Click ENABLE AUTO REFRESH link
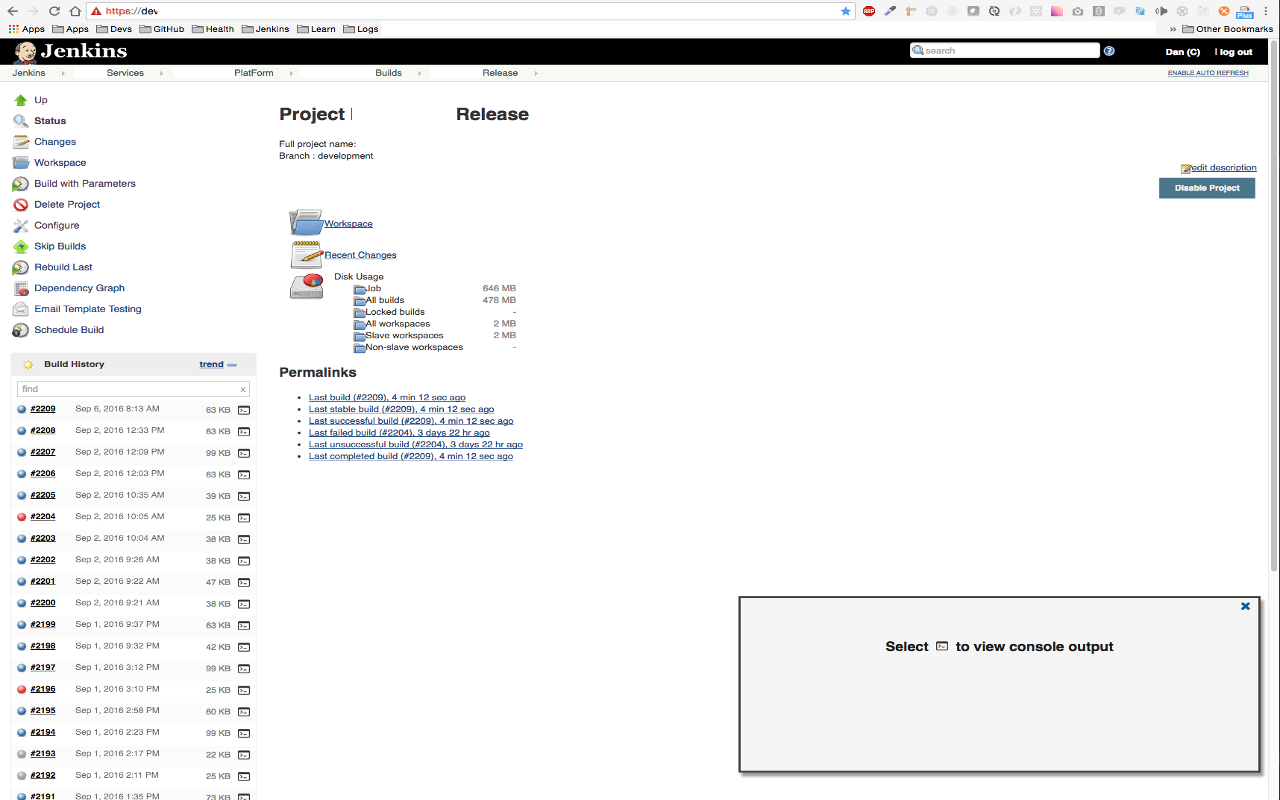 pos(1208,73)
